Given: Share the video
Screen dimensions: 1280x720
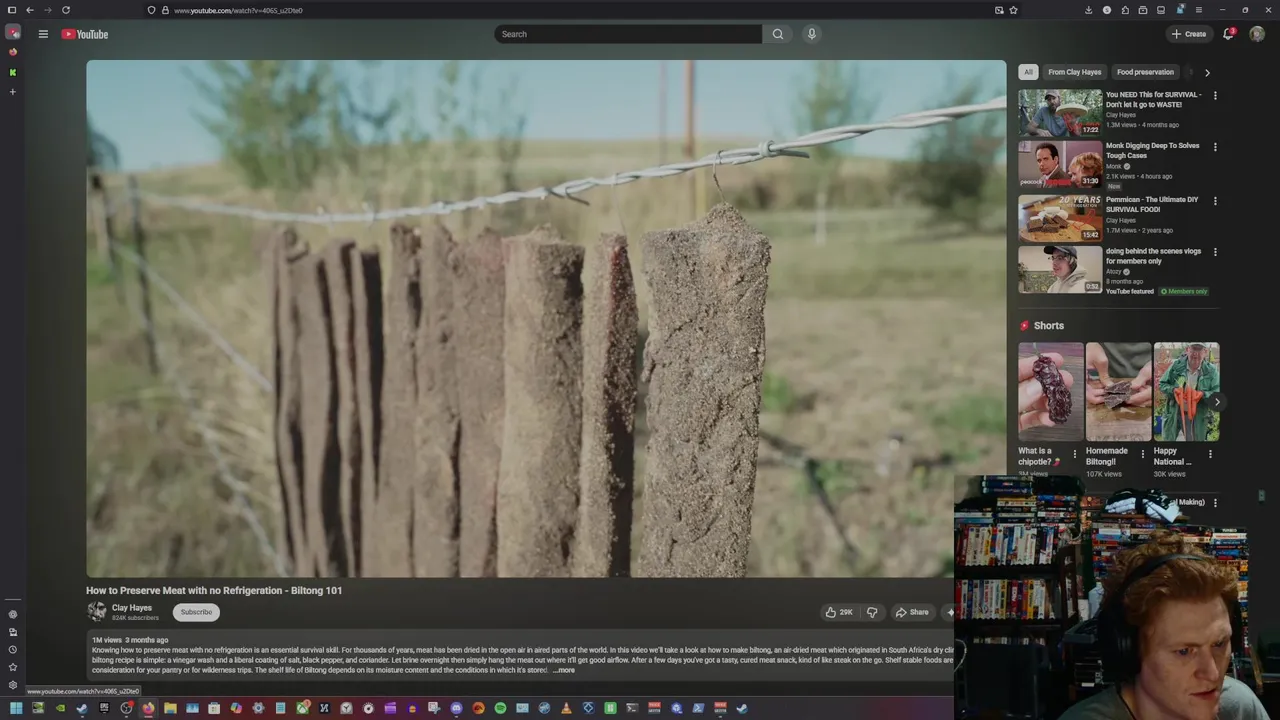Looking at the screenshot, I should coord(912,612).
